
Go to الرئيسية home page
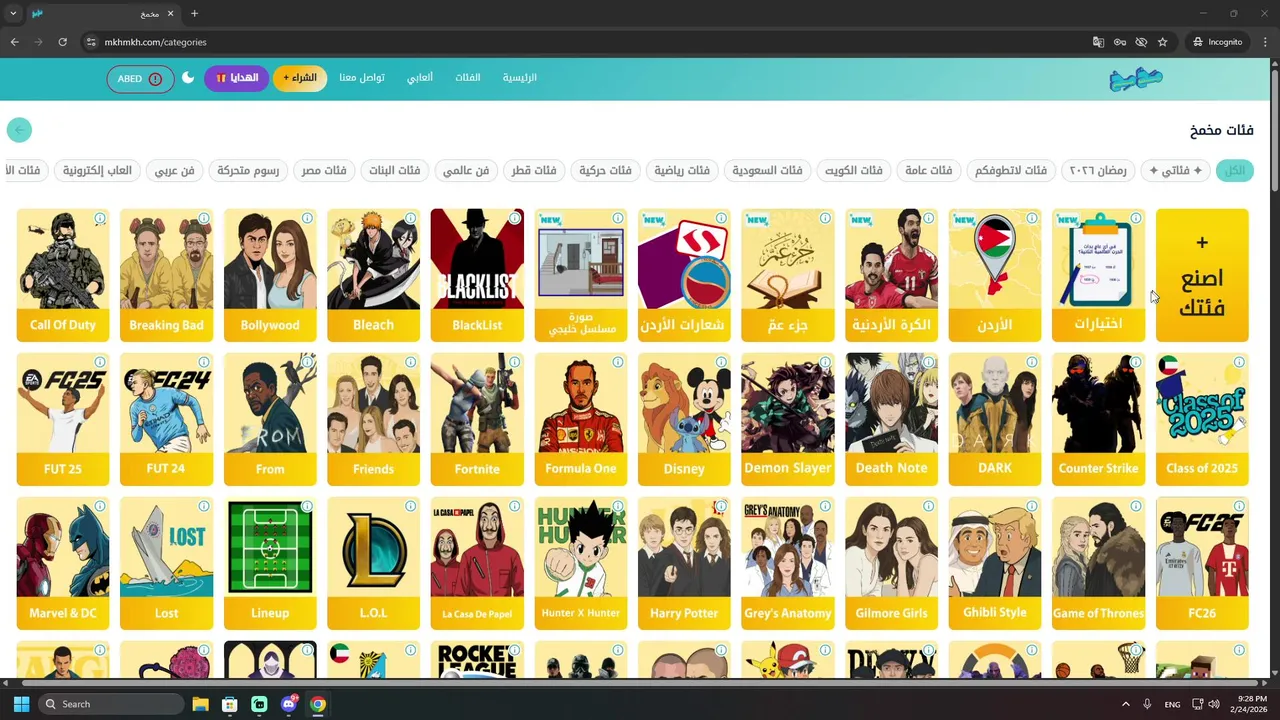pyautogui.click(x=520, y=78)
